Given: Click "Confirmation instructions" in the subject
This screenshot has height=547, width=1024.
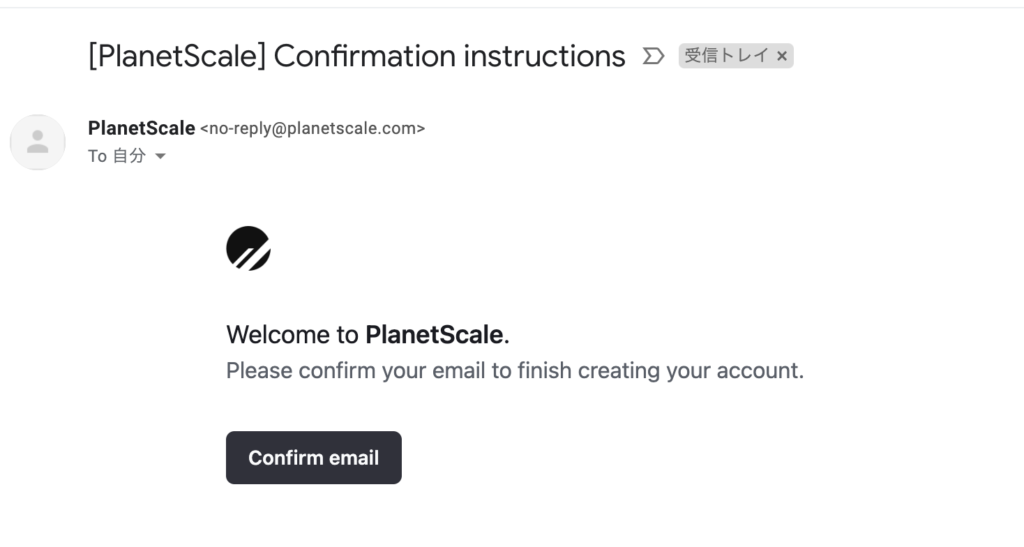Looking at the screenshot, I should click(449, 56).
